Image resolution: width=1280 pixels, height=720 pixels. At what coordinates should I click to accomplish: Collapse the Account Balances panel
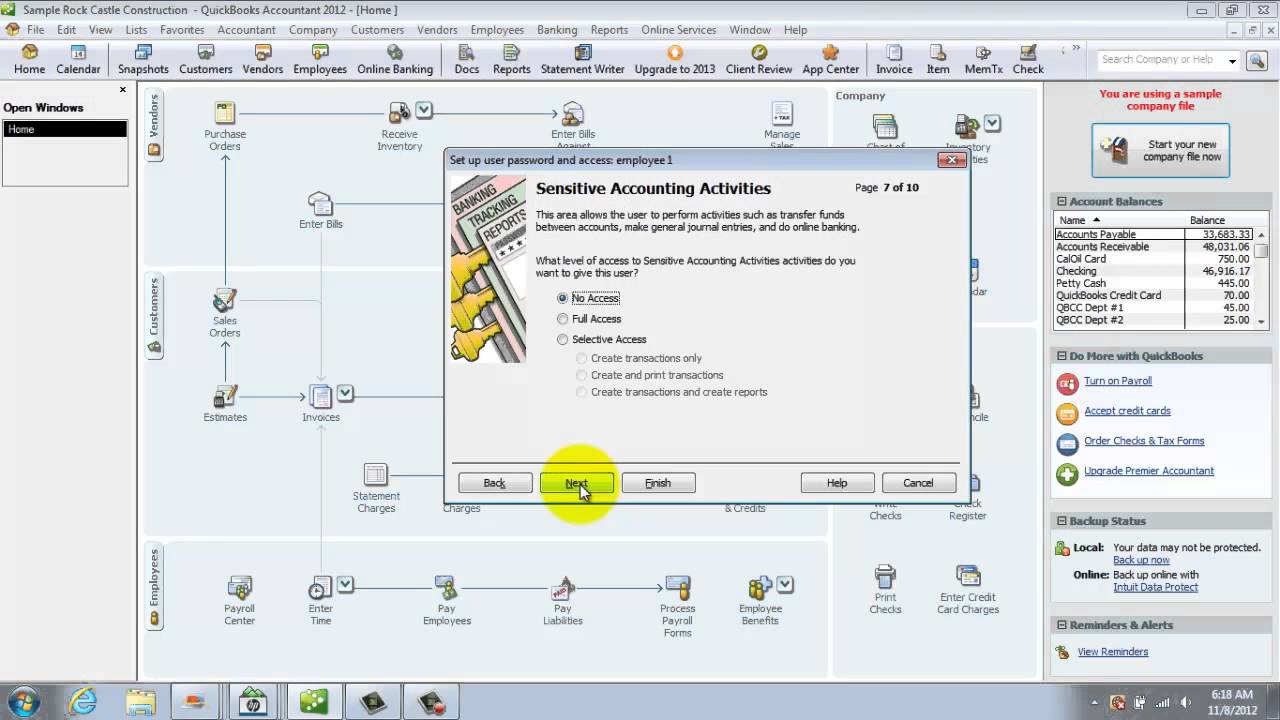[1062, 201]
